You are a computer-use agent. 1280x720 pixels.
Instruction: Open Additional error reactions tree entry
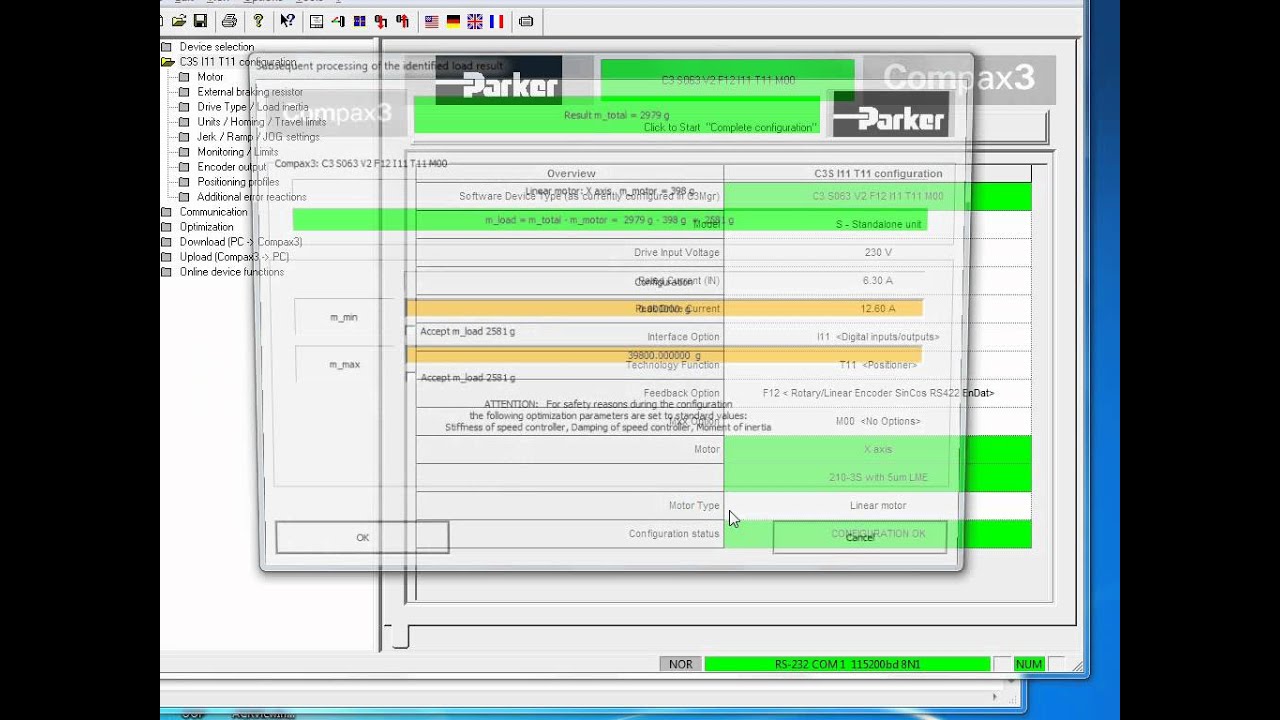252,197
